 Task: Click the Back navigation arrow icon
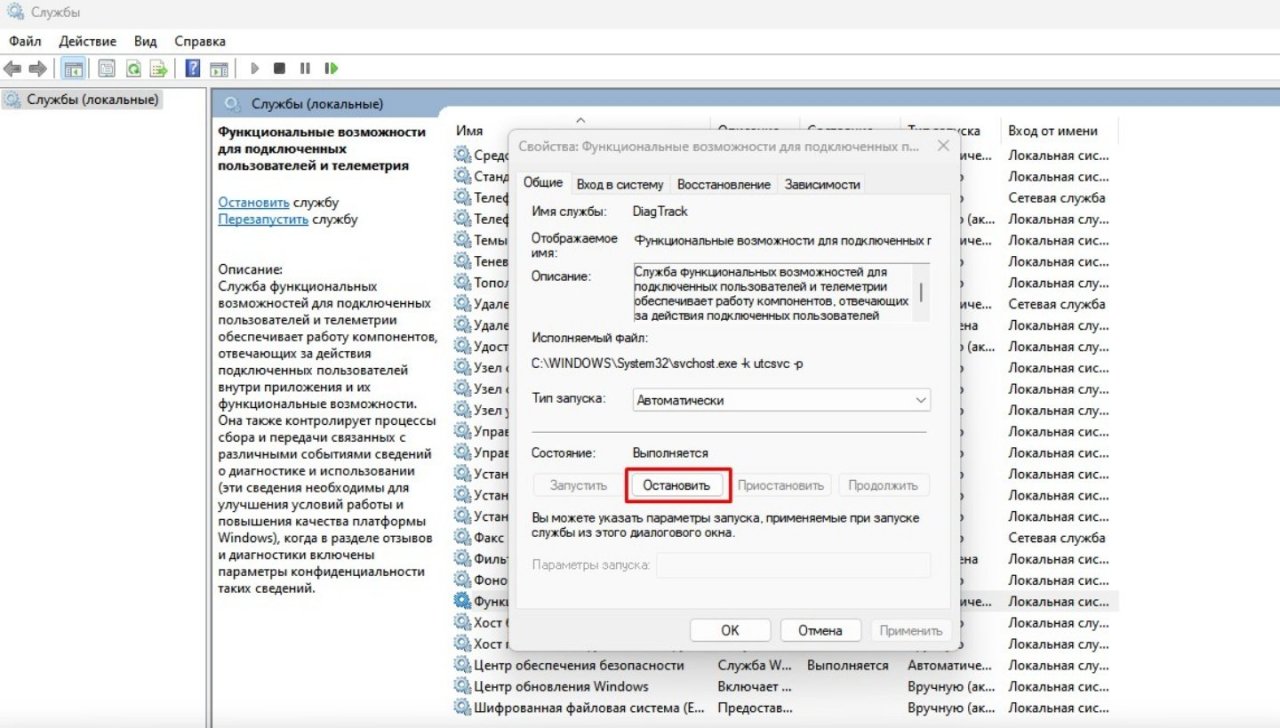(12, 68)
